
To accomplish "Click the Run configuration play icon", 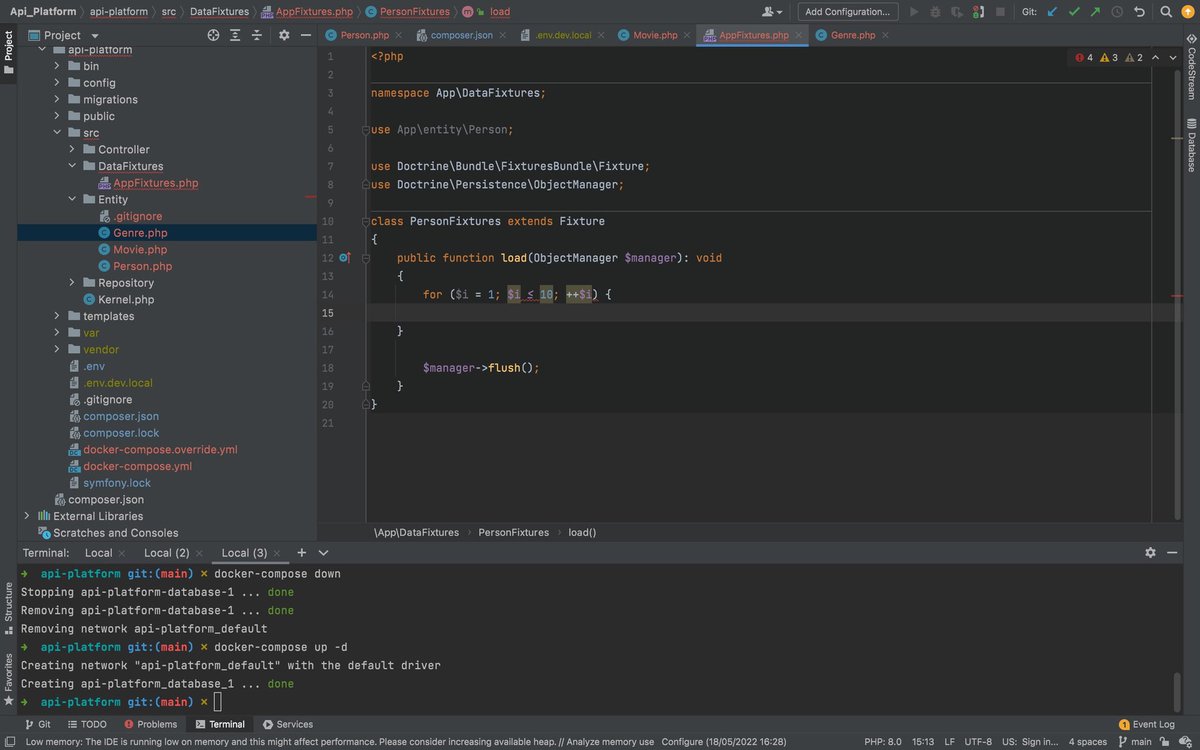I will (914, 12).
